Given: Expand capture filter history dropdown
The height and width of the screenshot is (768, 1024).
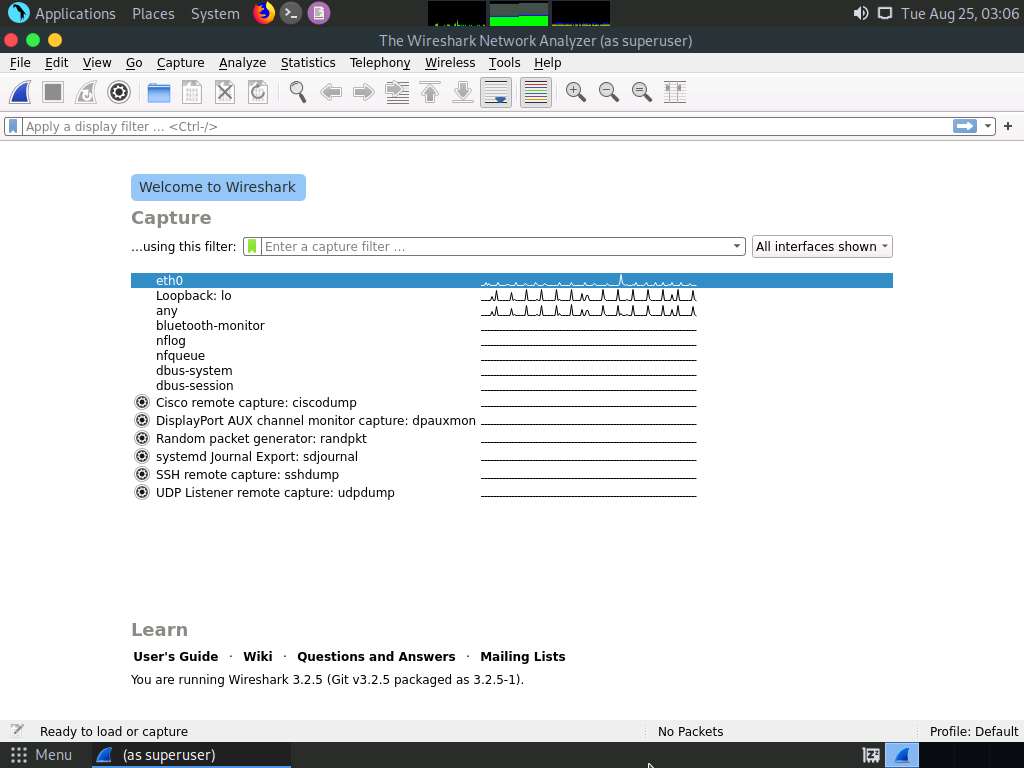Looking at the screenshot, I should 737,246.
